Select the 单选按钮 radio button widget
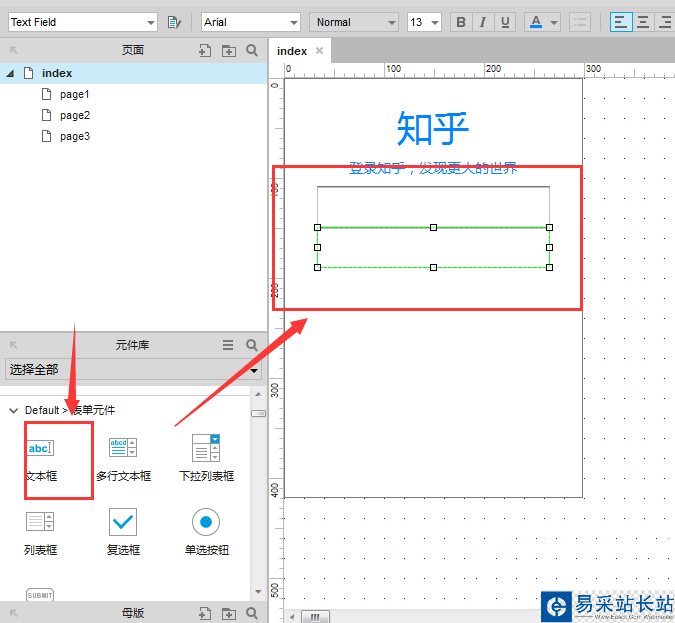675x623 pixels. (207, 532)
